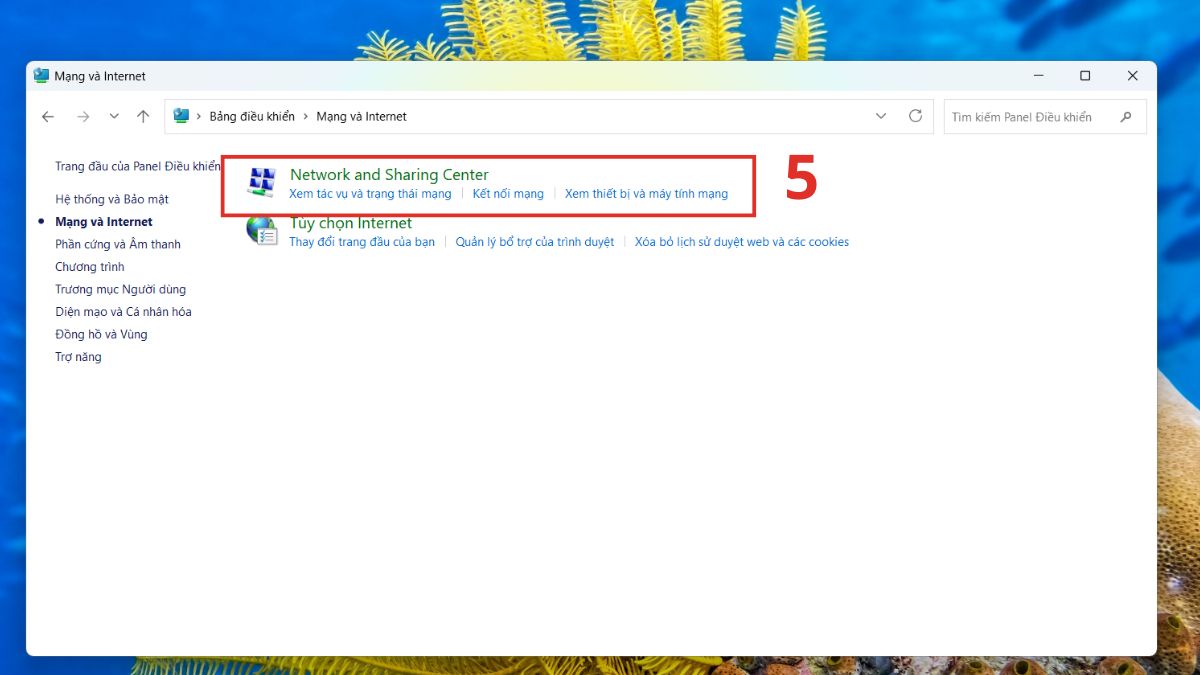Open the Trợ năng category
Viewport: 1200px width, 675px height.
pyautogui.click(x=78, y=357)
